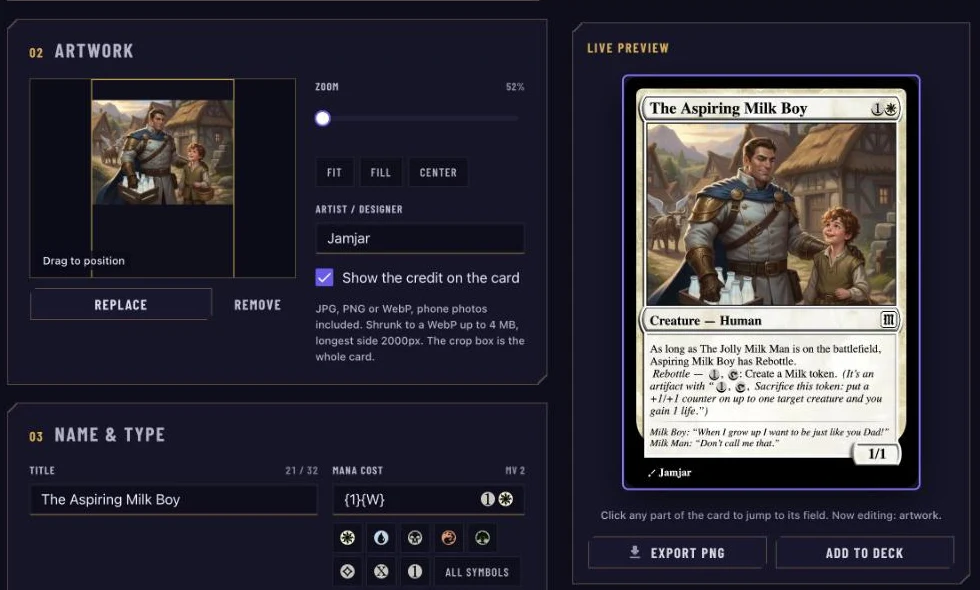The image size is (980, 590).
Task: Add the X mana symbol
Action: point(381,571)
